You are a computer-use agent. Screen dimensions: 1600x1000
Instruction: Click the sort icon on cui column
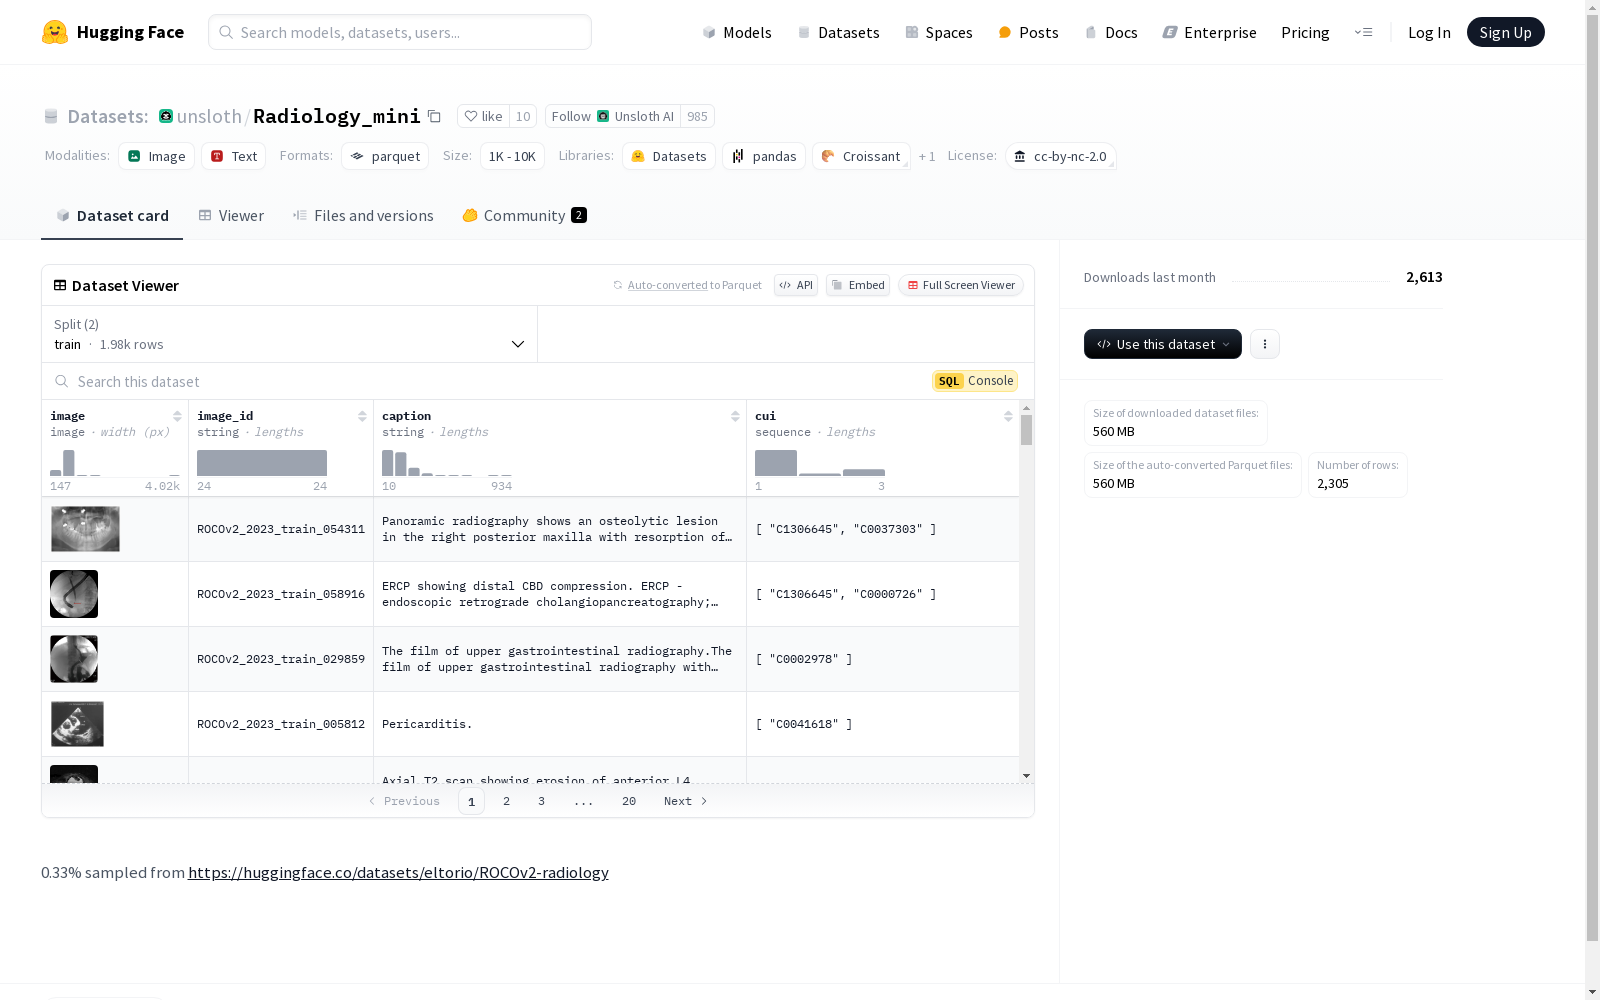(x=1008, y=416)
